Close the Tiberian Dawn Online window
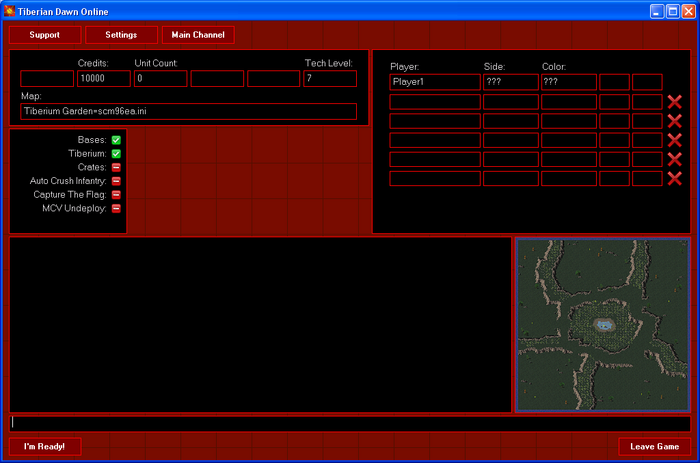This screenshot has width=700, height=463. (689, 12)
